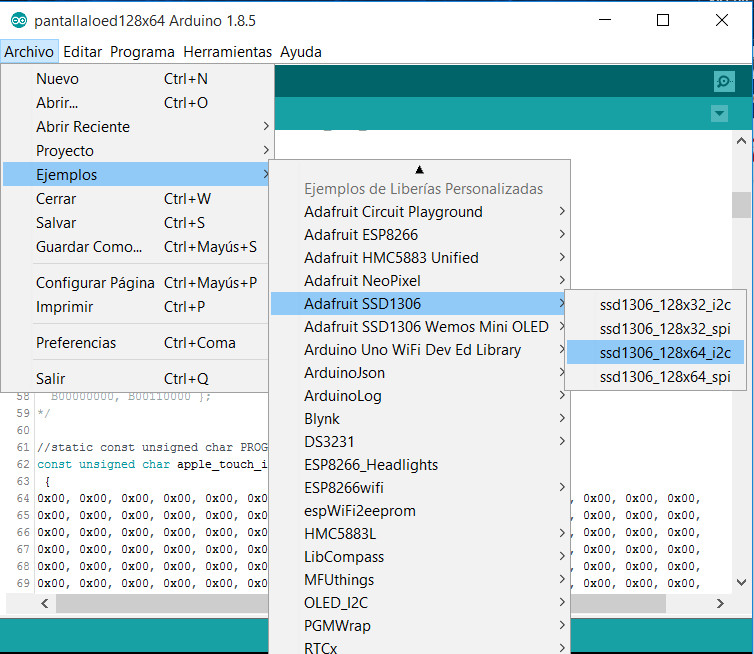Expand Proyecto submenu in Archivo menu
This screenshot has height=654, width=754.
point(65,151)
